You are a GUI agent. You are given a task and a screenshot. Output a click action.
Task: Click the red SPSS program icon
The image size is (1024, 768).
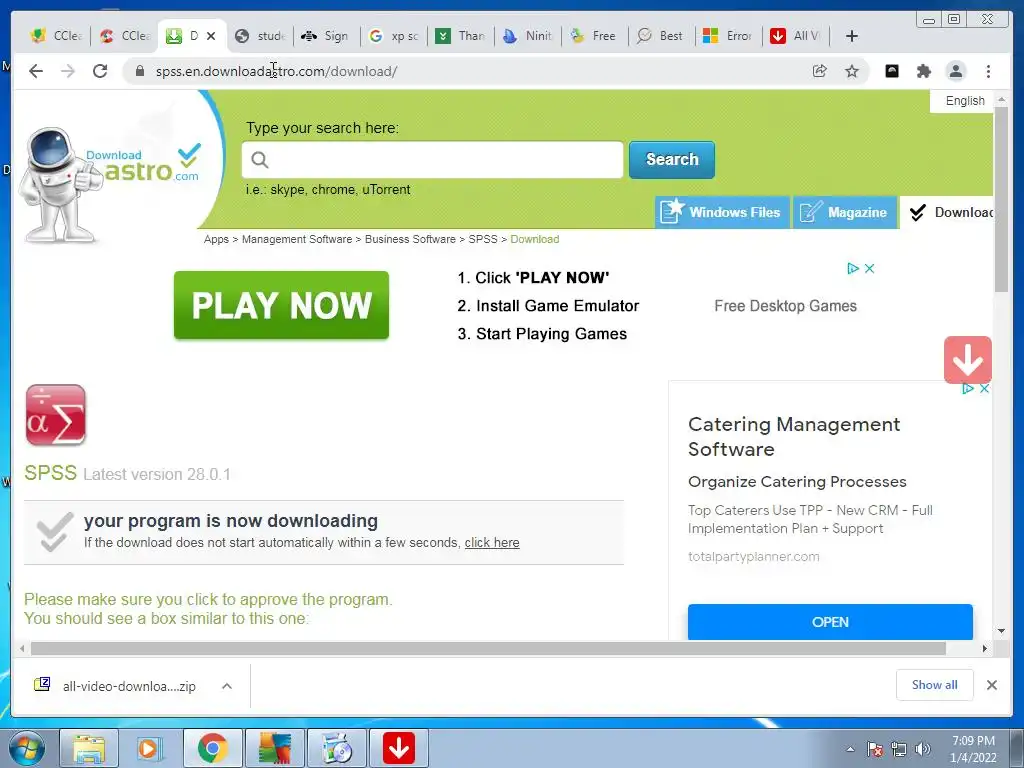56,415
